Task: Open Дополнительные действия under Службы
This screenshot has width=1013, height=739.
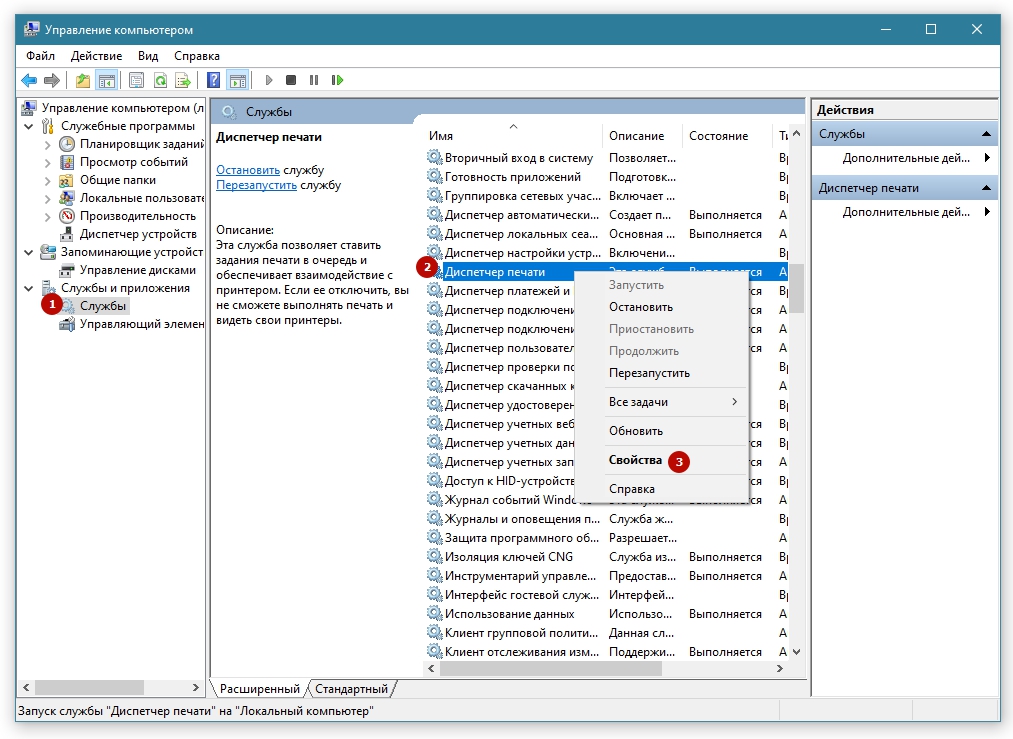Action: click(906, 158)
